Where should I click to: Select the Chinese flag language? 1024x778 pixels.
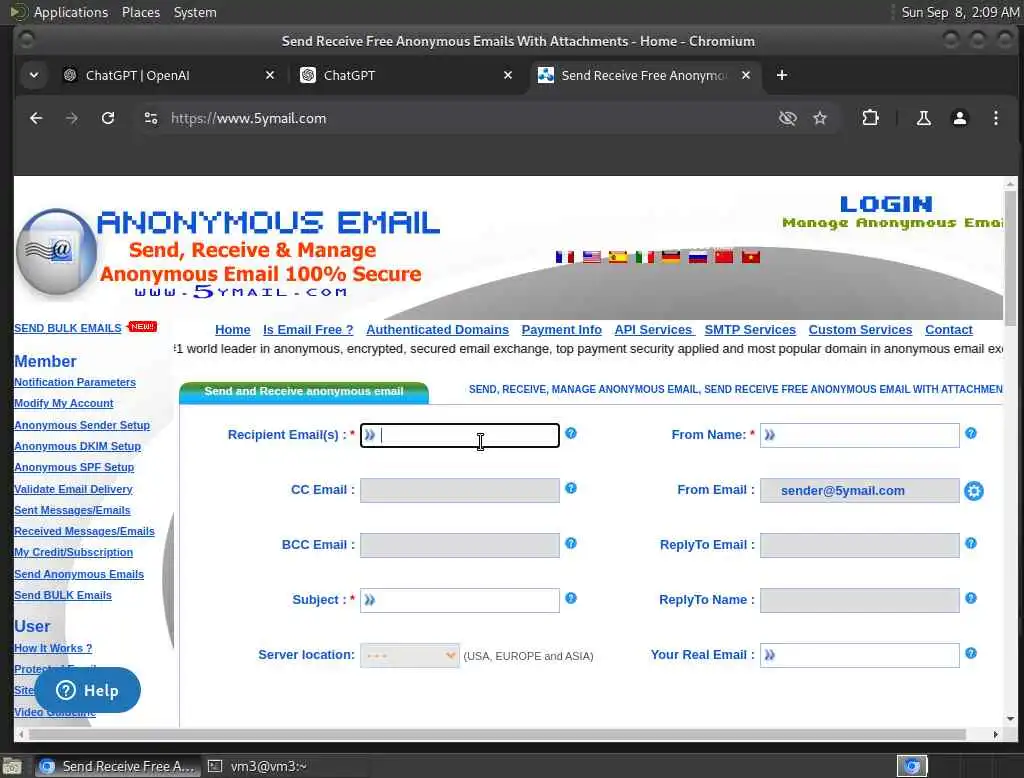pos(724,257)
